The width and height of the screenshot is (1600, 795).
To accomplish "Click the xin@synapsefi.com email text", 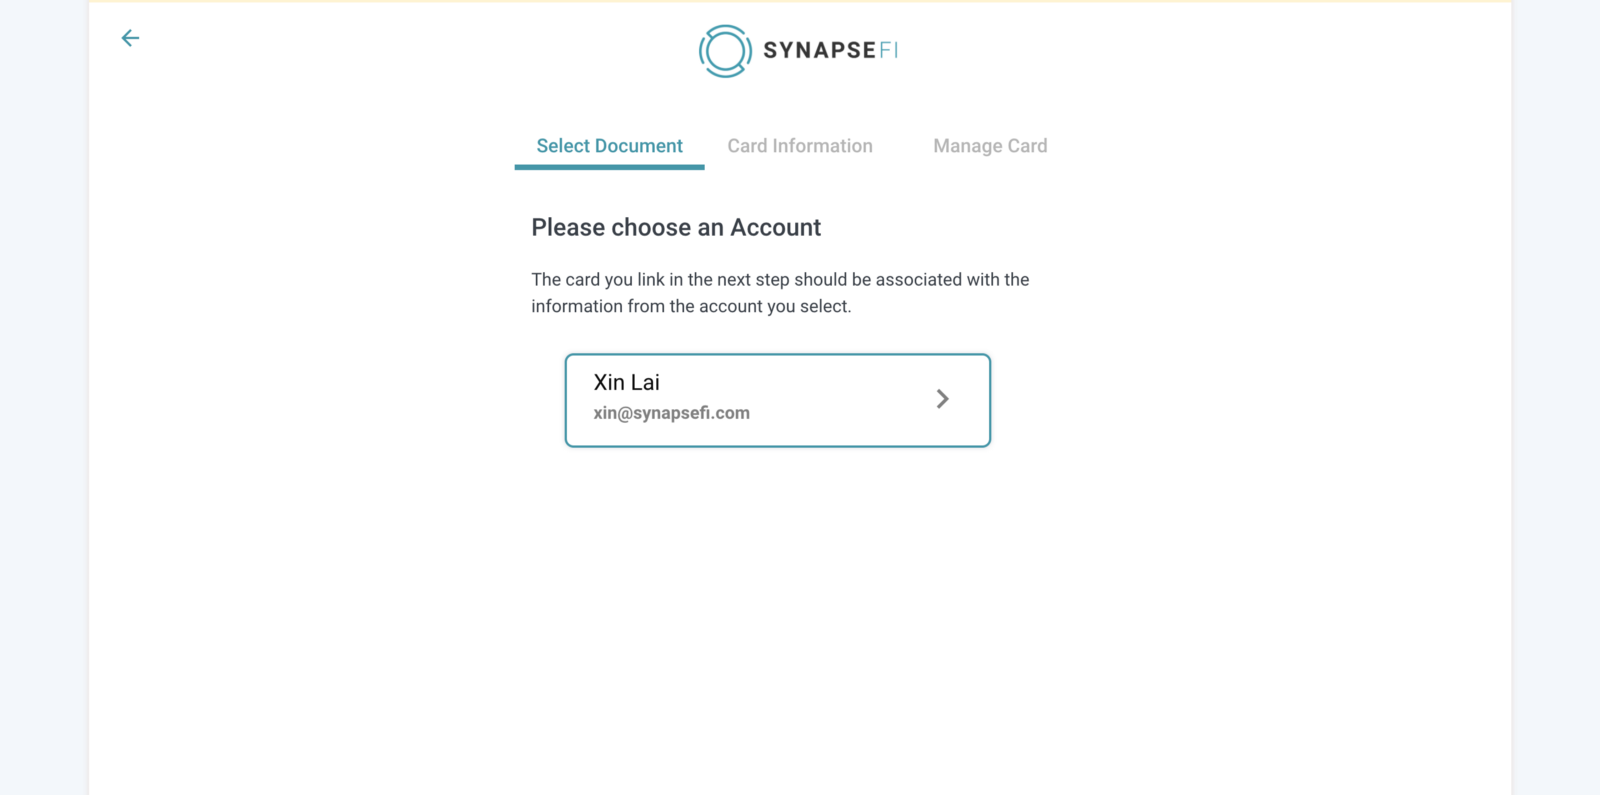I will [x=671, y=413].
